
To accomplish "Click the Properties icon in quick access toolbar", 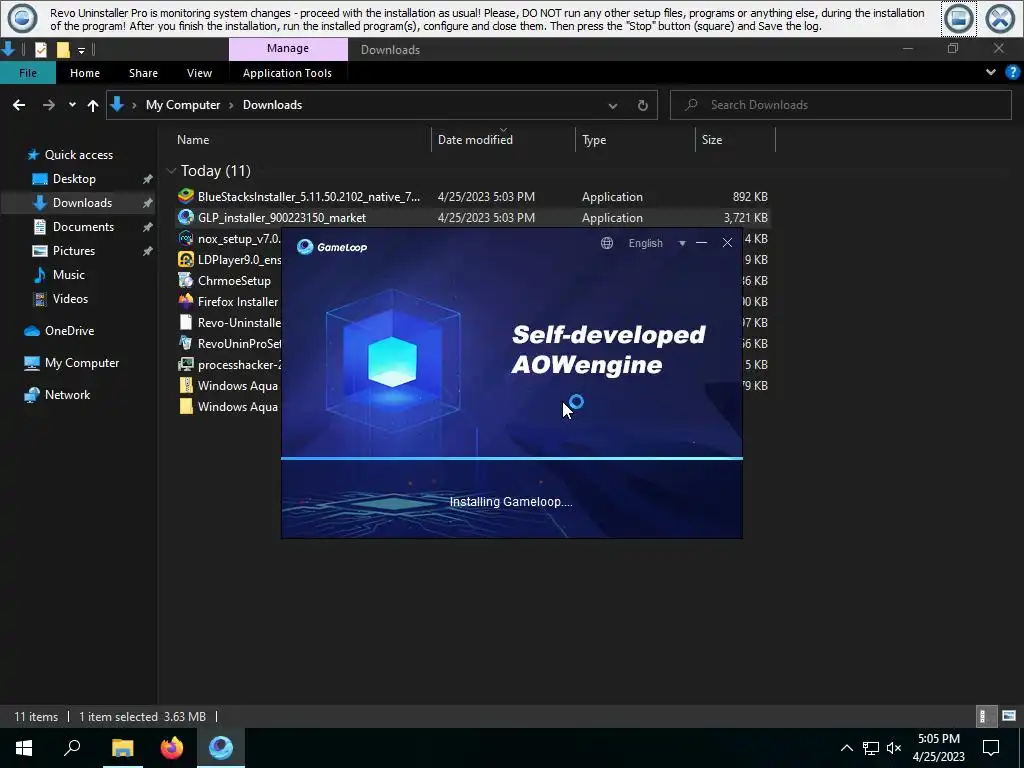I will (x=40, y=50).
